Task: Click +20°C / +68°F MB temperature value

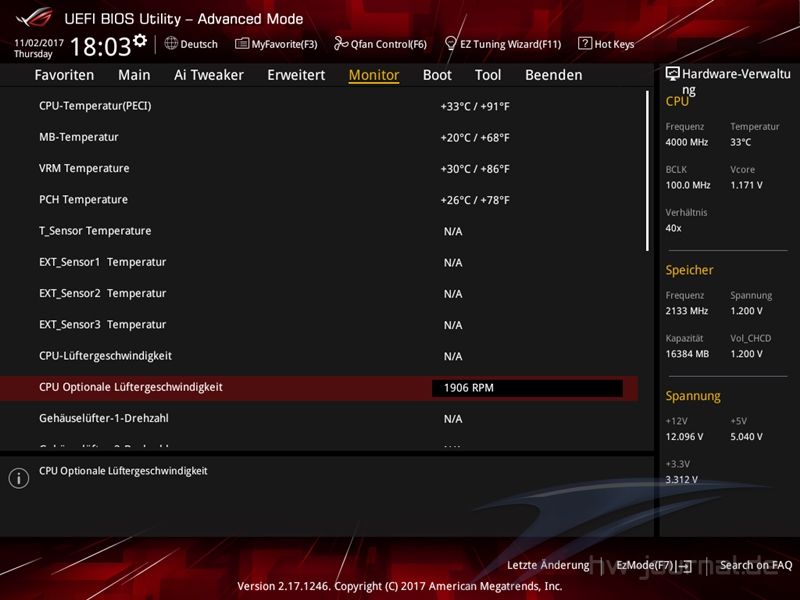Action: point(475,138)
